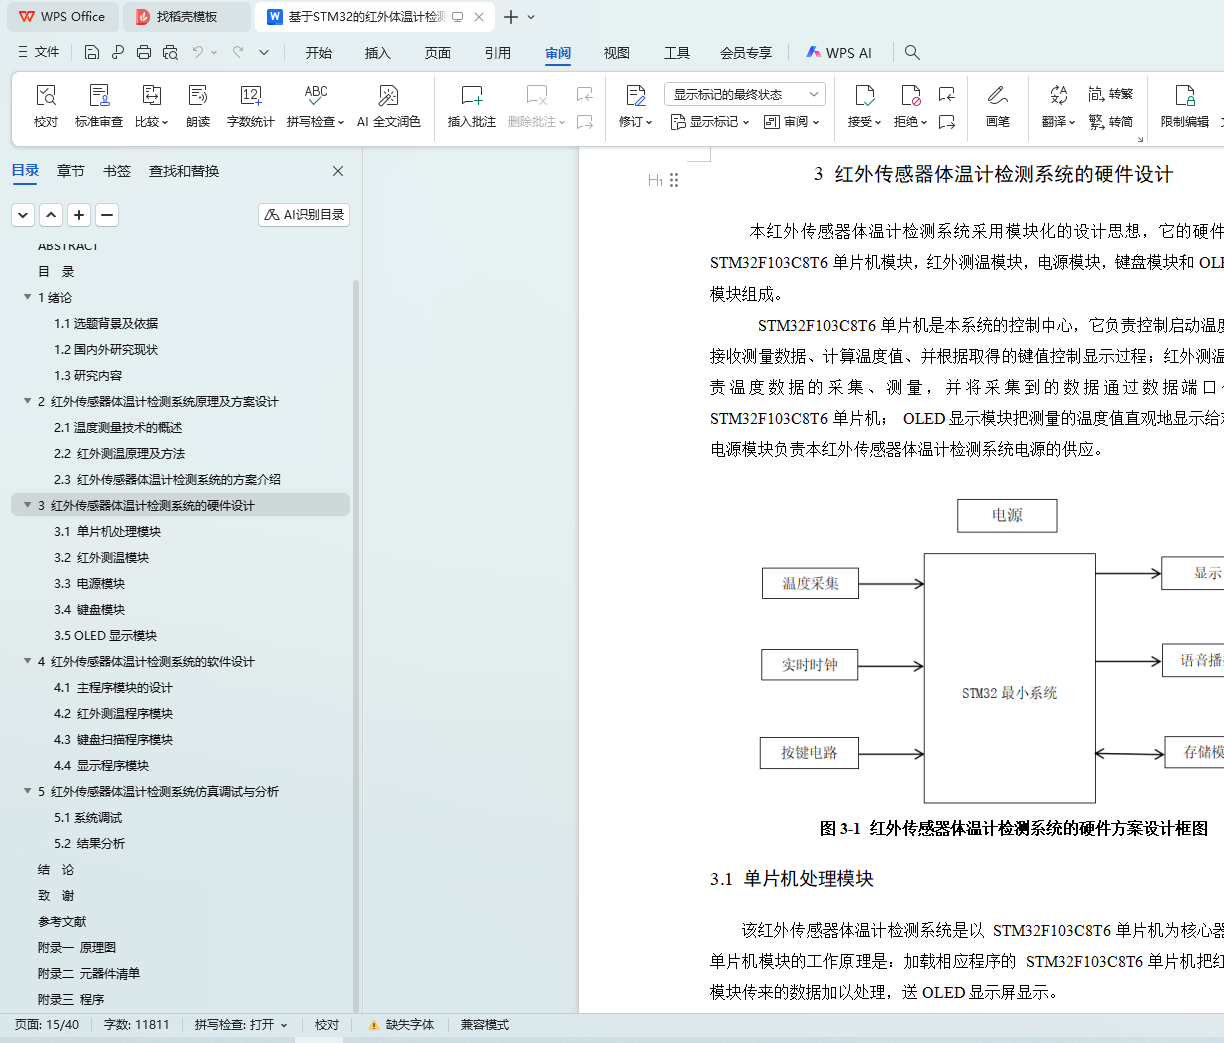
Task: Click the save icon in quick access bar
Action: point(92,52)
